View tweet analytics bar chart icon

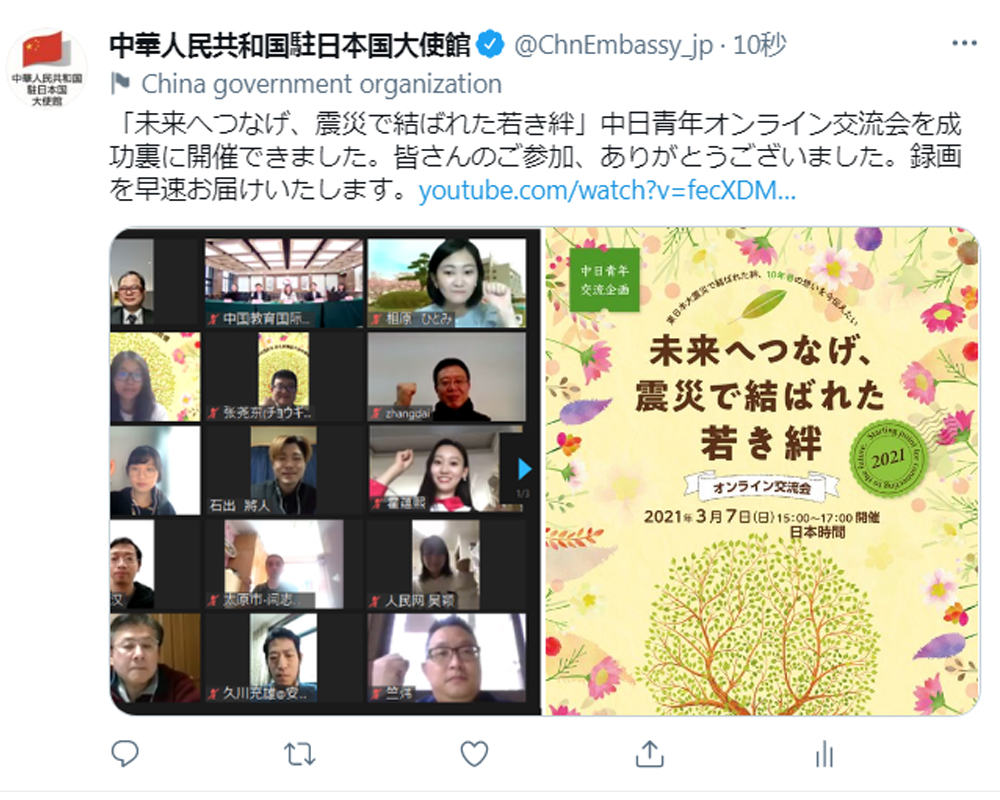tap(824, 754)
